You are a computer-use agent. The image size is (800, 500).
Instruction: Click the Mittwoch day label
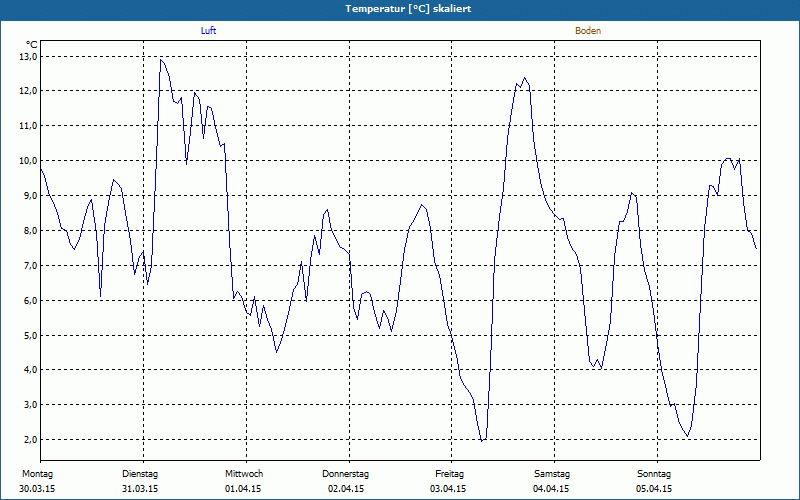click(244, 474)
